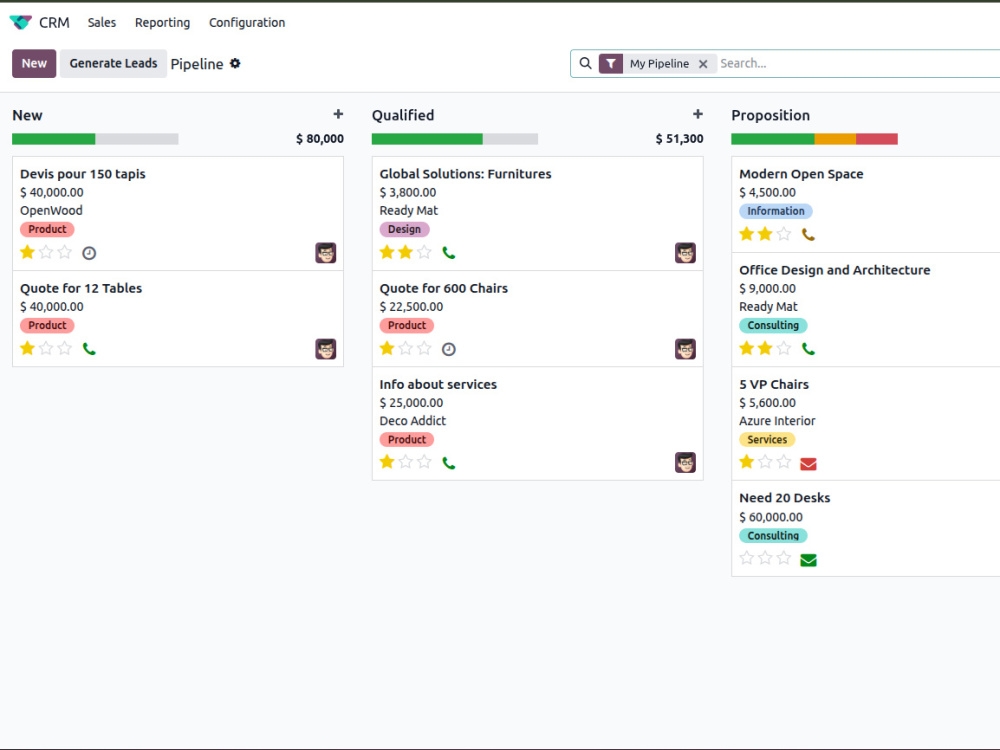
Task: Click the Product tag on Quote for 12 Tables
Action: pyautogui.click(x=47, y=325)
